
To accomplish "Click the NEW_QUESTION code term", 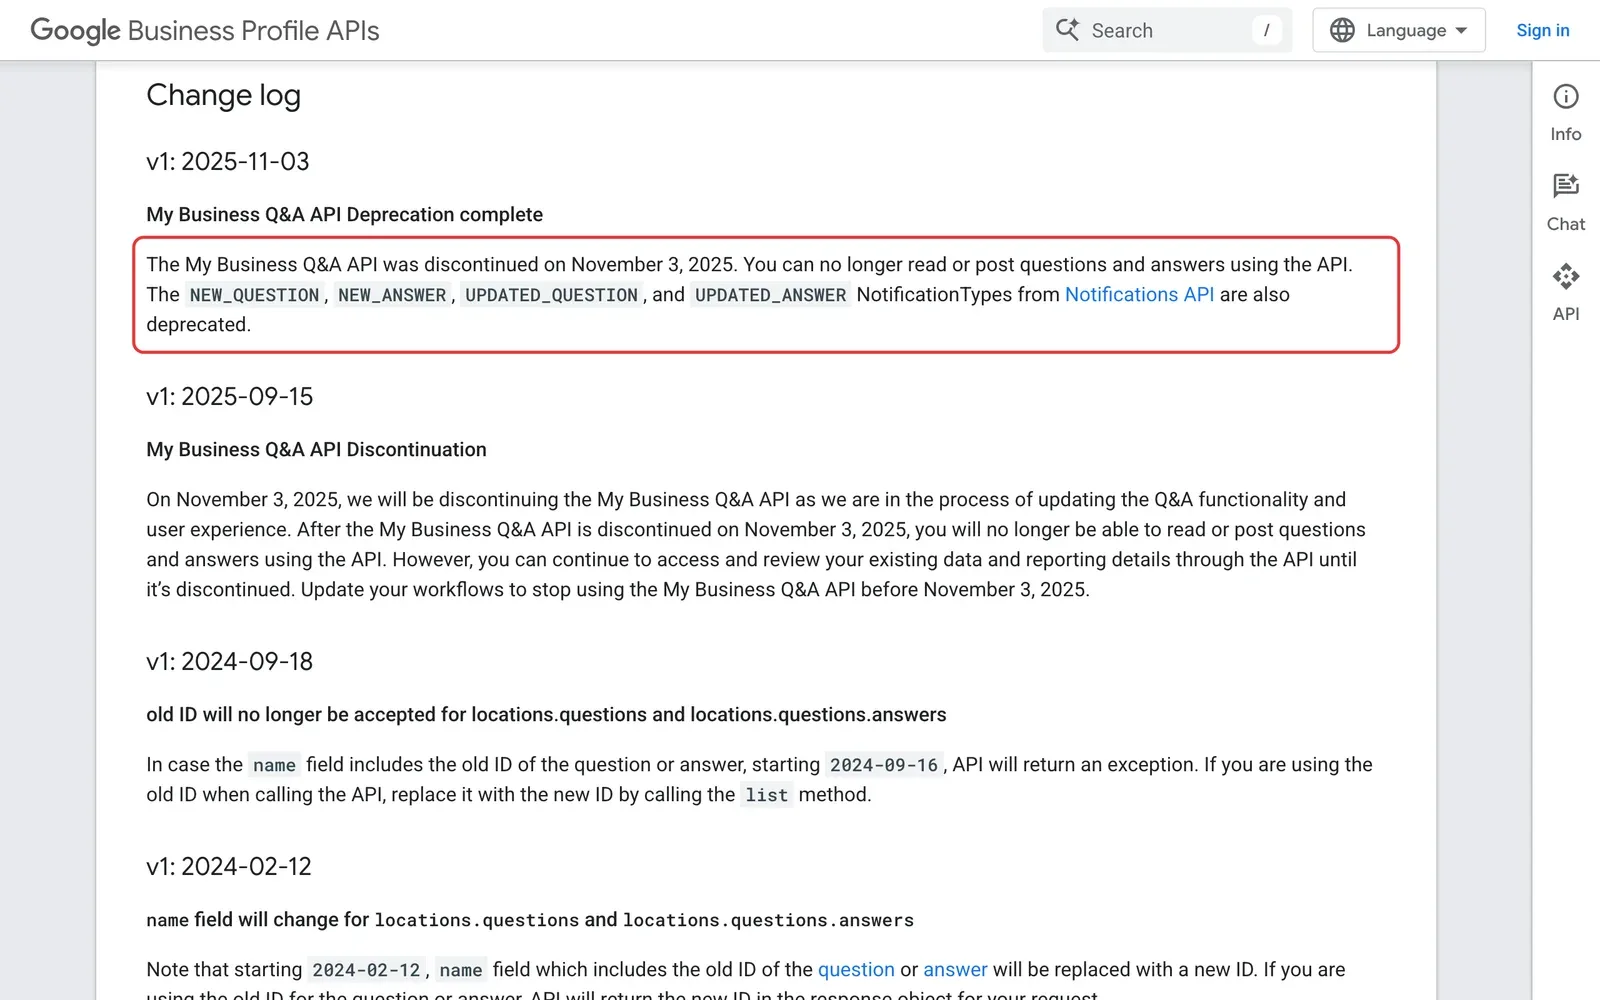I will tap(254, 295).
